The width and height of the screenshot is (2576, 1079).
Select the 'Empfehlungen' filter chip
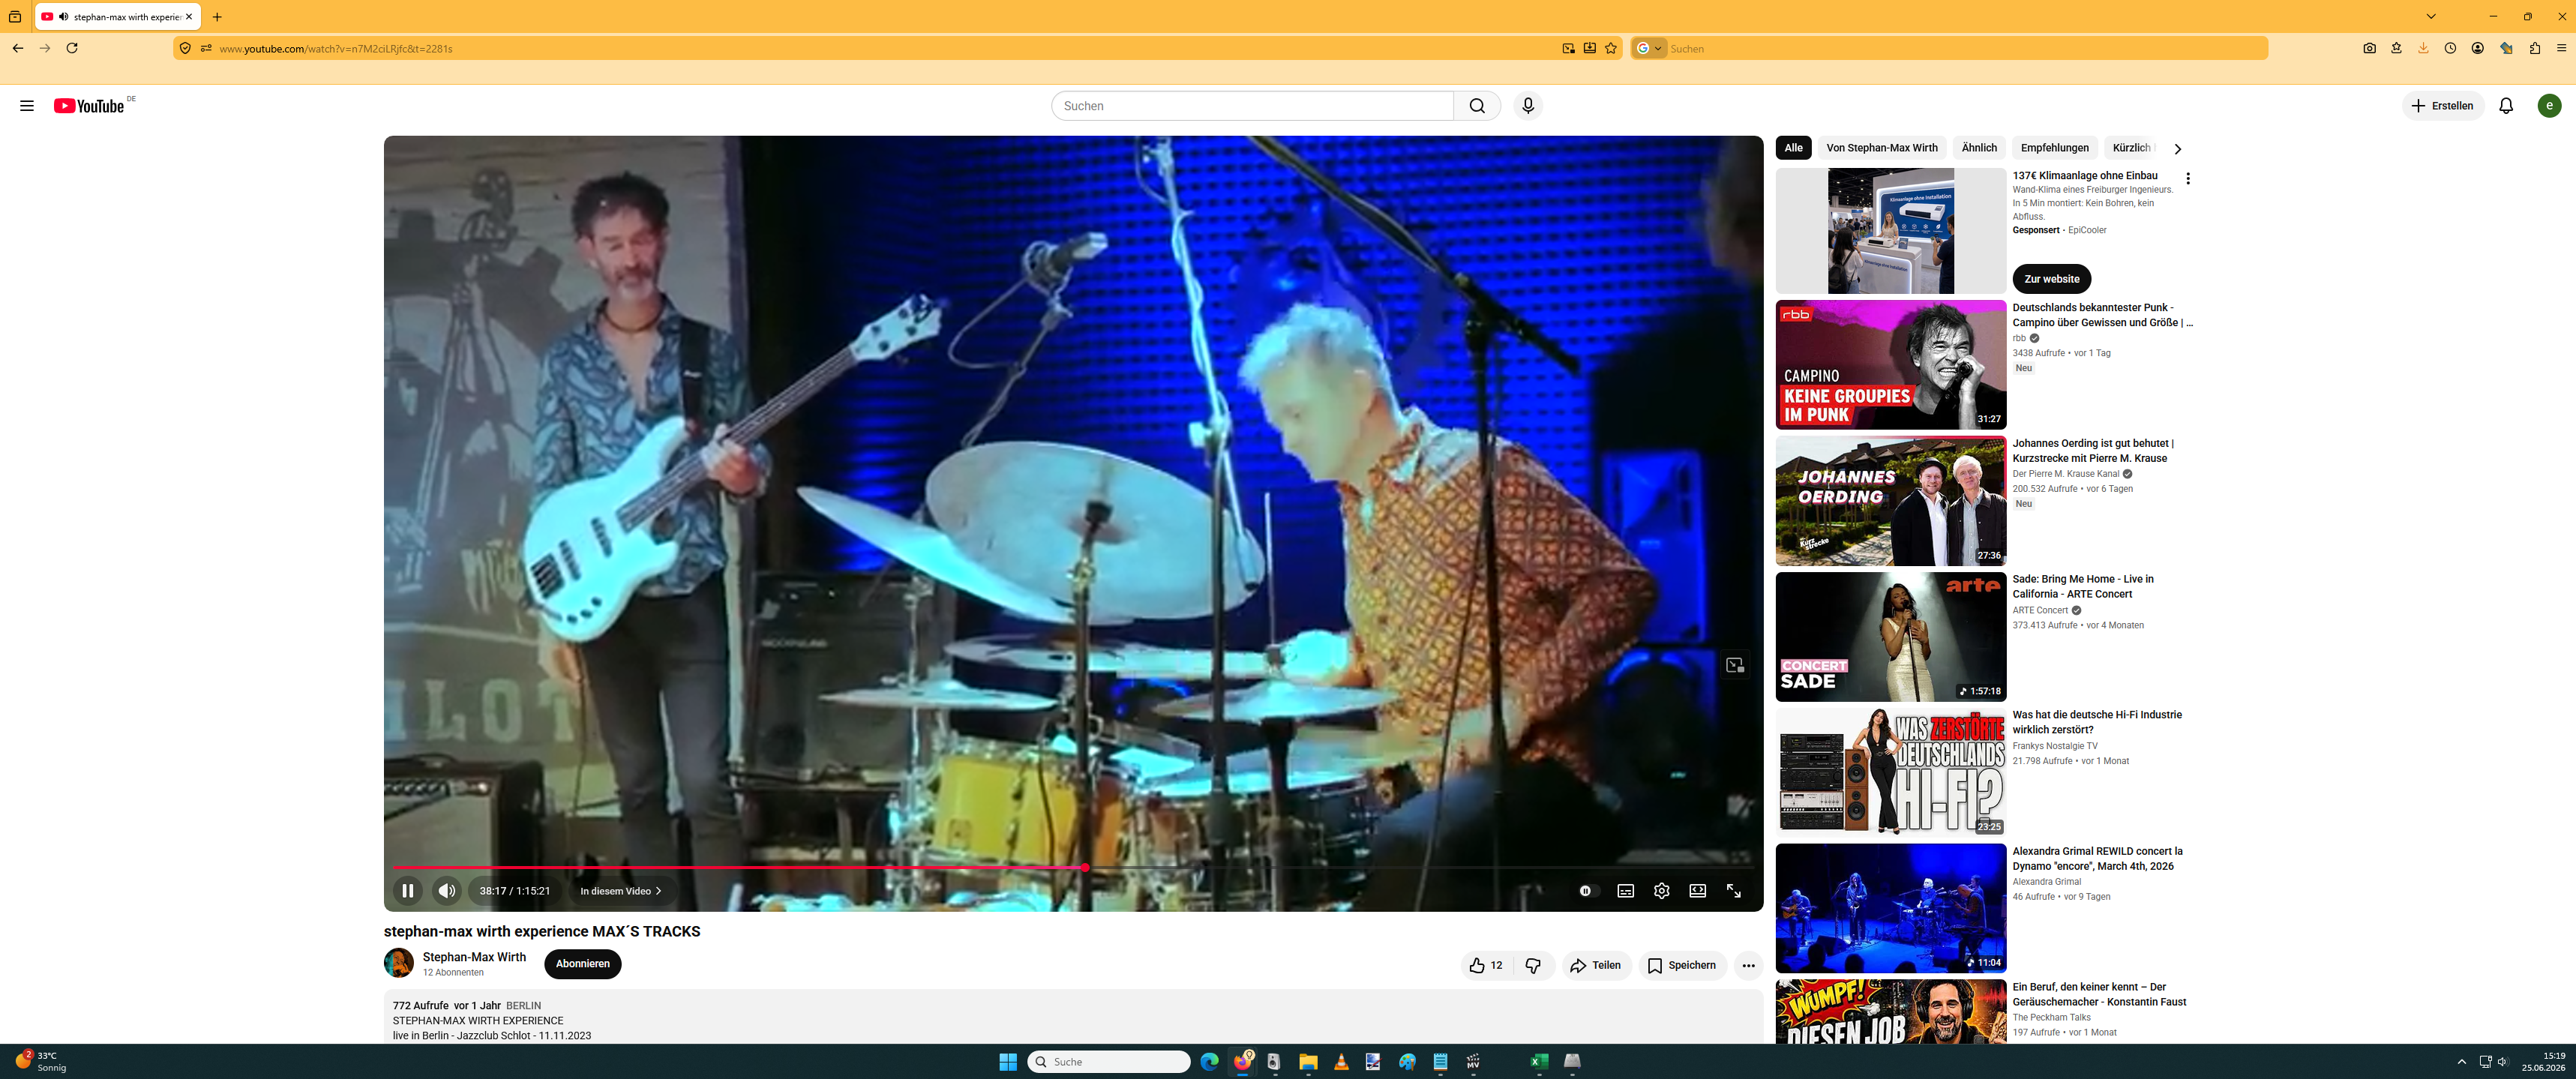point(2054,148)
